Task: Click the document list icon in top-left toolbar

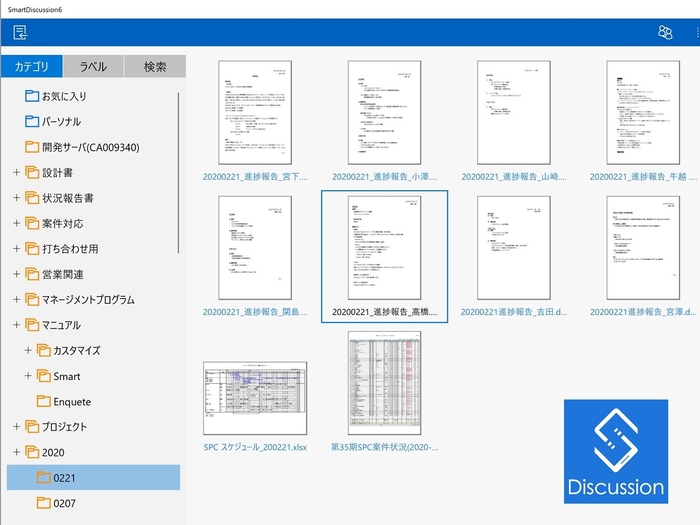Action: pos(20,33)
